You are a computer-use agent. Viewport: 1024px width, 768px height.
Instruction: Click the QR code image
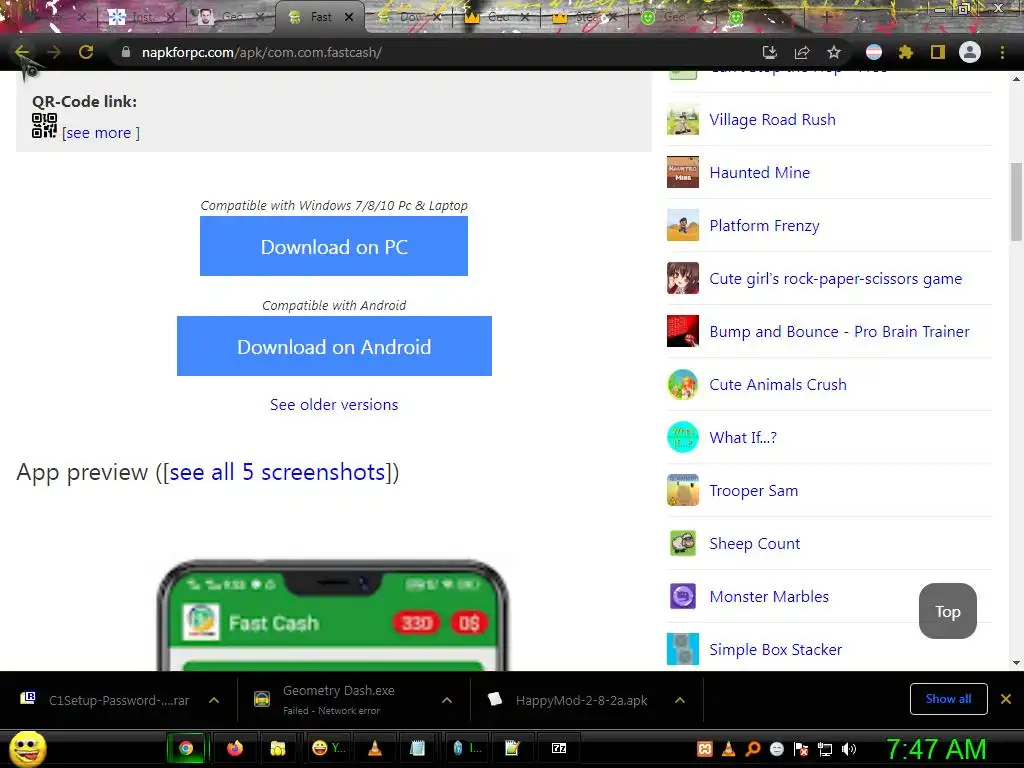pyautogui.click(x=44, y=125)
